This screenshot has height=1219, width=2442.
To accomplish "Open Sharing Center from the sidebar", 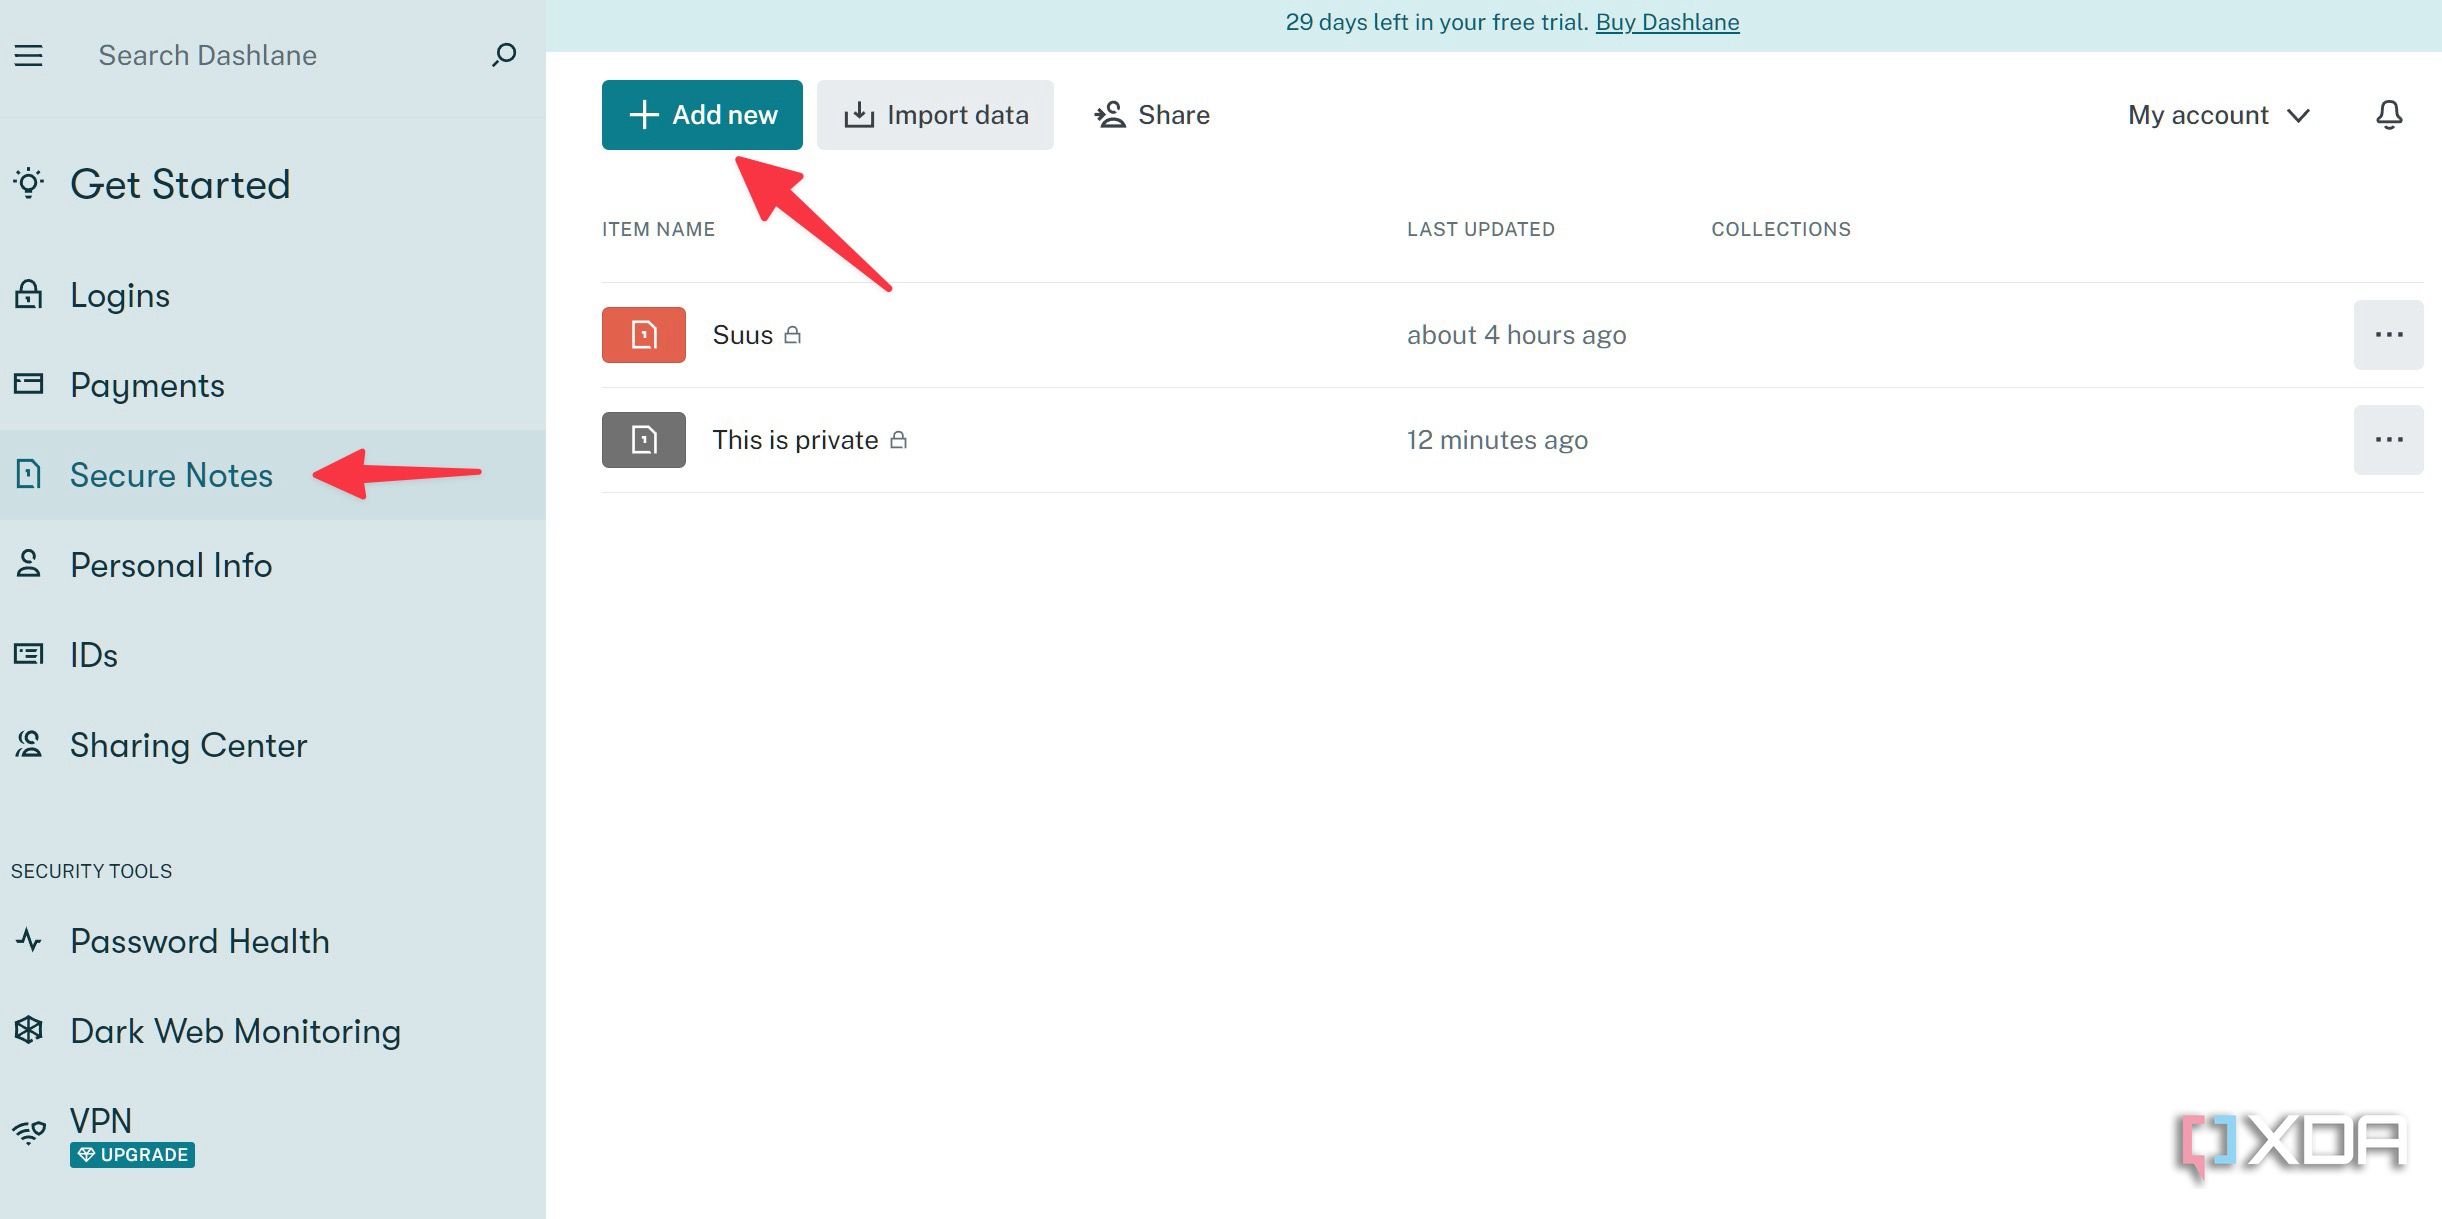I will (188, 745).
